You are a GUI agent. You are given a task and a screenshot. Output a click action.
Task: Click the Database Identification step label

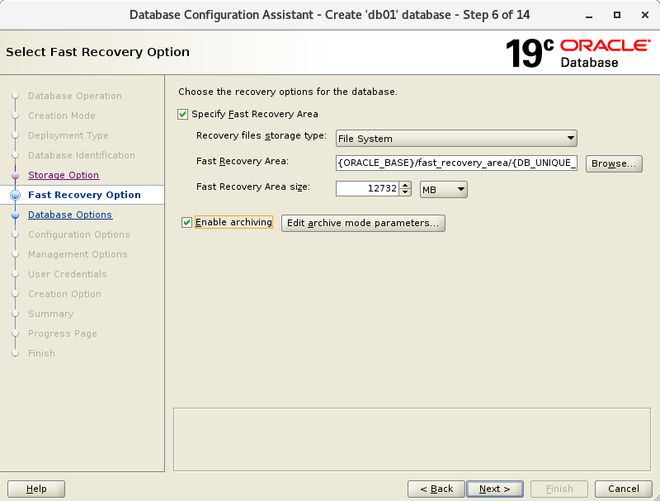tap(82, 155)
